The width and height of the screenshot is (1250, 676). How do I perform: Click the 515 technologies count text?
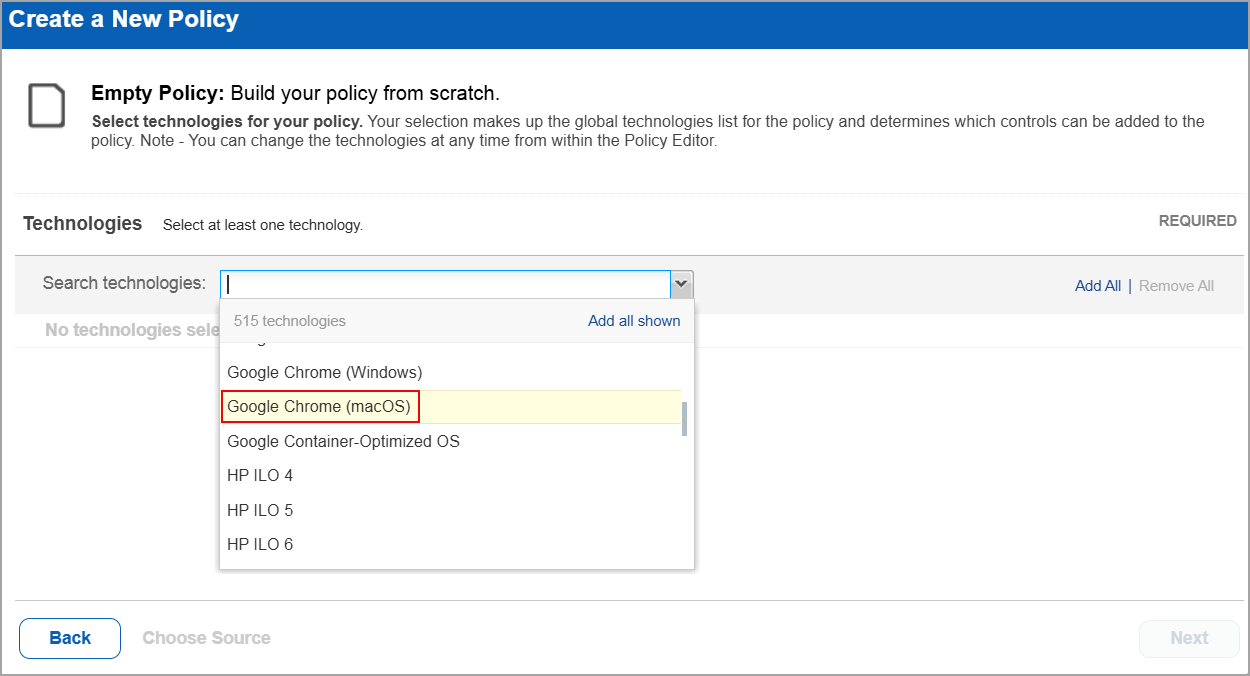pyautogui.click(x=290, y=321)
